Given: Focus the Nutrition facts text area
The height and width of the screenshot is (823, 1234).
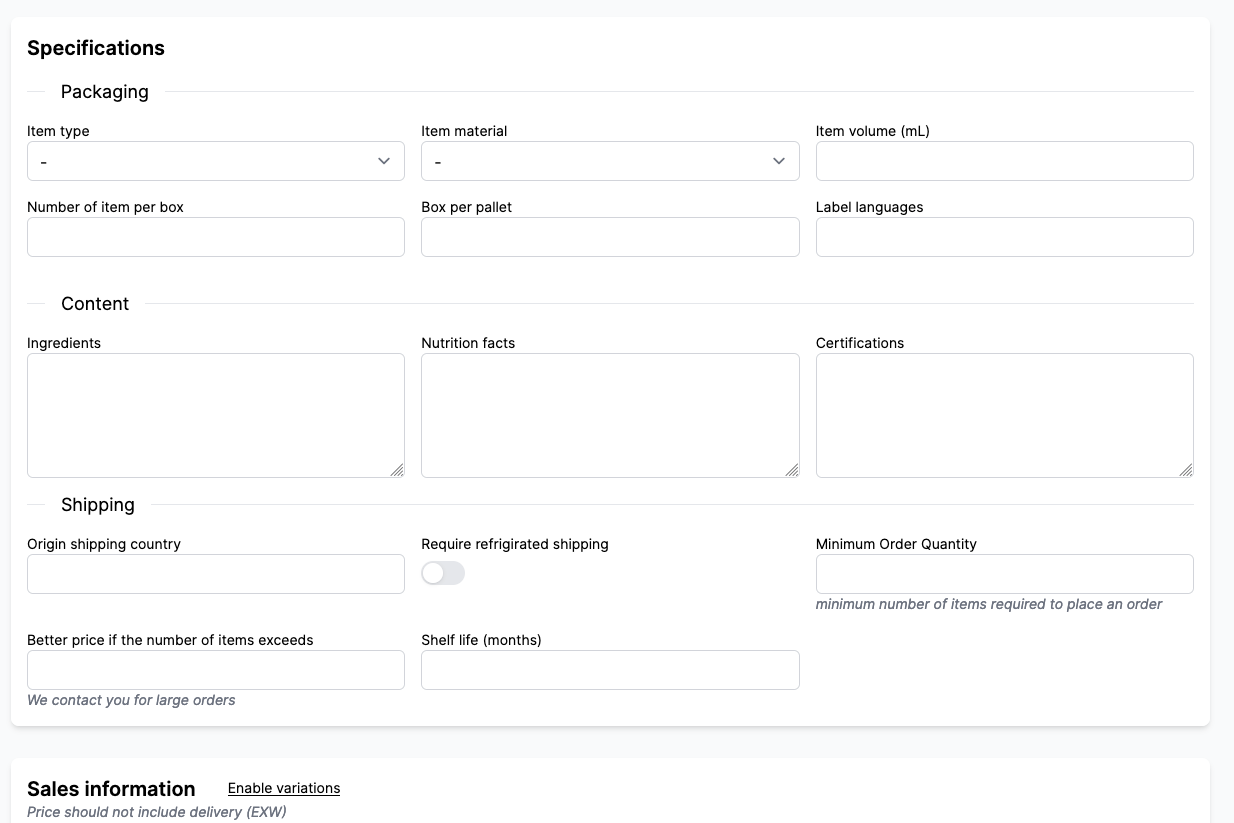Looking at the screenshot, I should [610, 415].
